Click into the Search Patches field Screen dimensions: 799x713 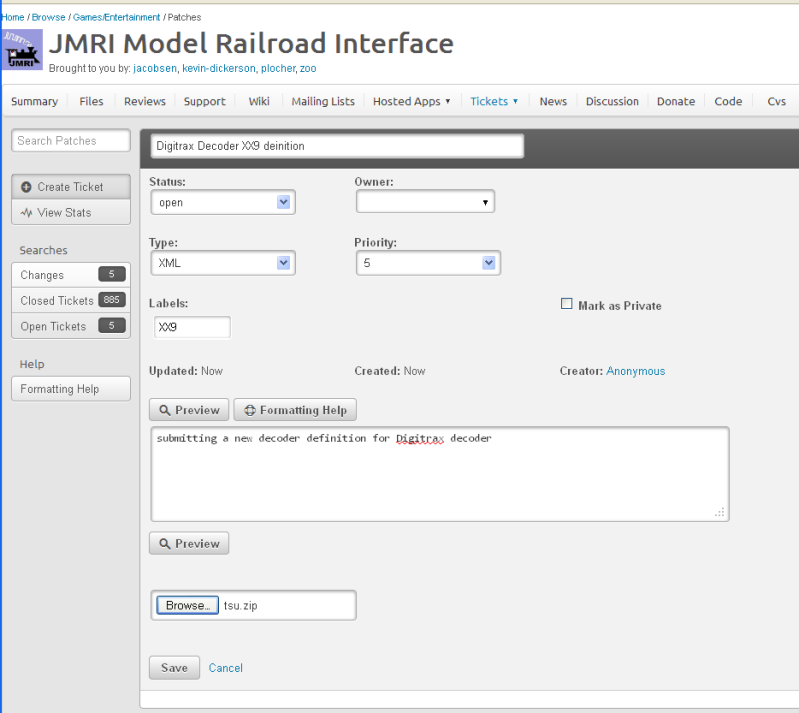[x=70, y=141]
